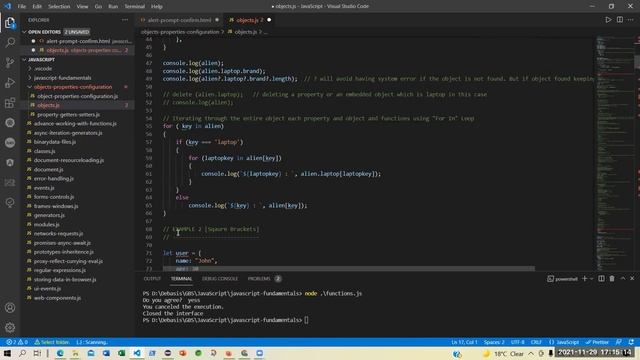Click the Split Editor icon
This screenshot has height=360, width=640.
620,20
